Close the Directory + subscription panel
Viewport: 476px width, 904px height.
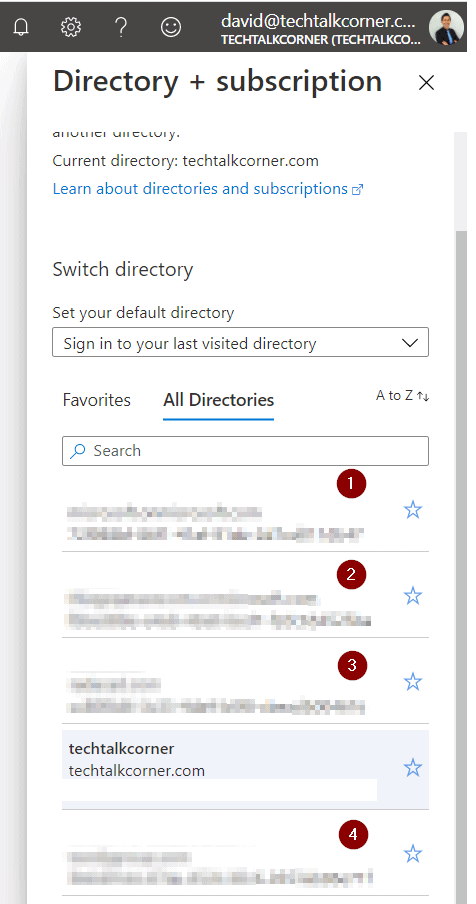tap(426, 83)
